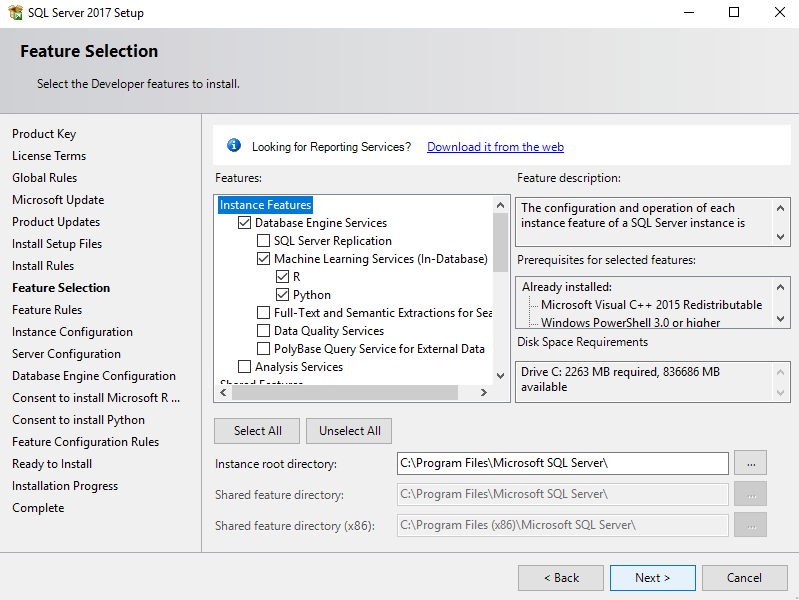
Task: Click the blue information icon
Action: [234, 146]
